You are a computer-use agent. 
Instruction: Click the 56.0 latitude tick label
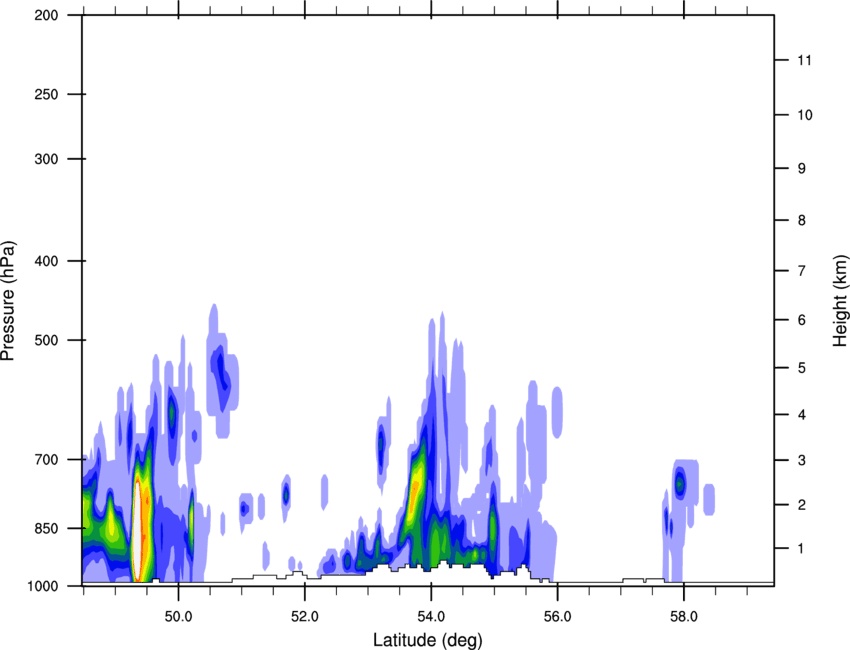pos(557,617)
